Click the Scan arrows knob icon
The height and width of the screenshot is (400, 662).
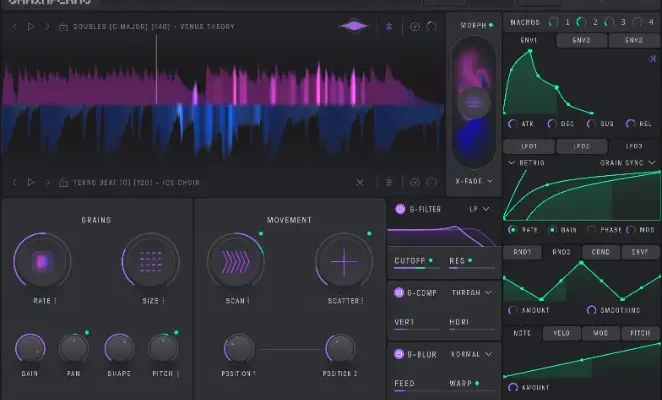[x=235, y=262]
